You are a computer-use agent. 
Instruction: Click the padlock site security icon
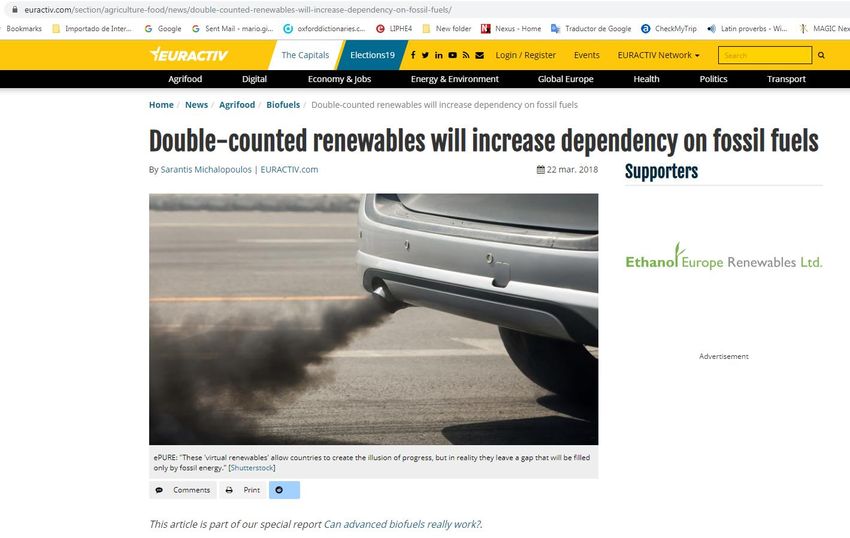[x=15, y=9]
